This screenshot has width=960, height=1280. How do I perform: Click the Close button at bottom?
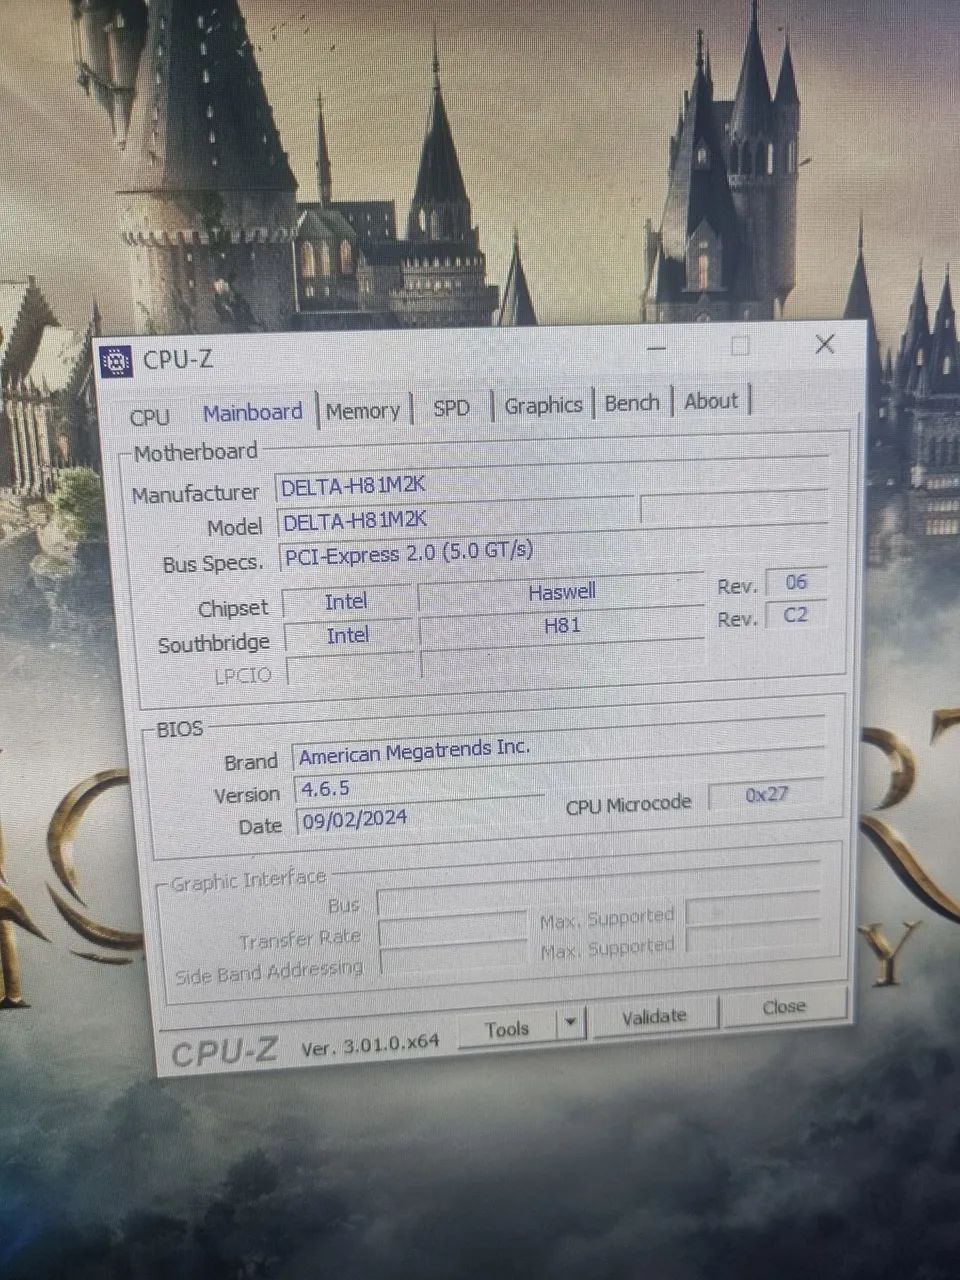click(x=784, y=1007)
